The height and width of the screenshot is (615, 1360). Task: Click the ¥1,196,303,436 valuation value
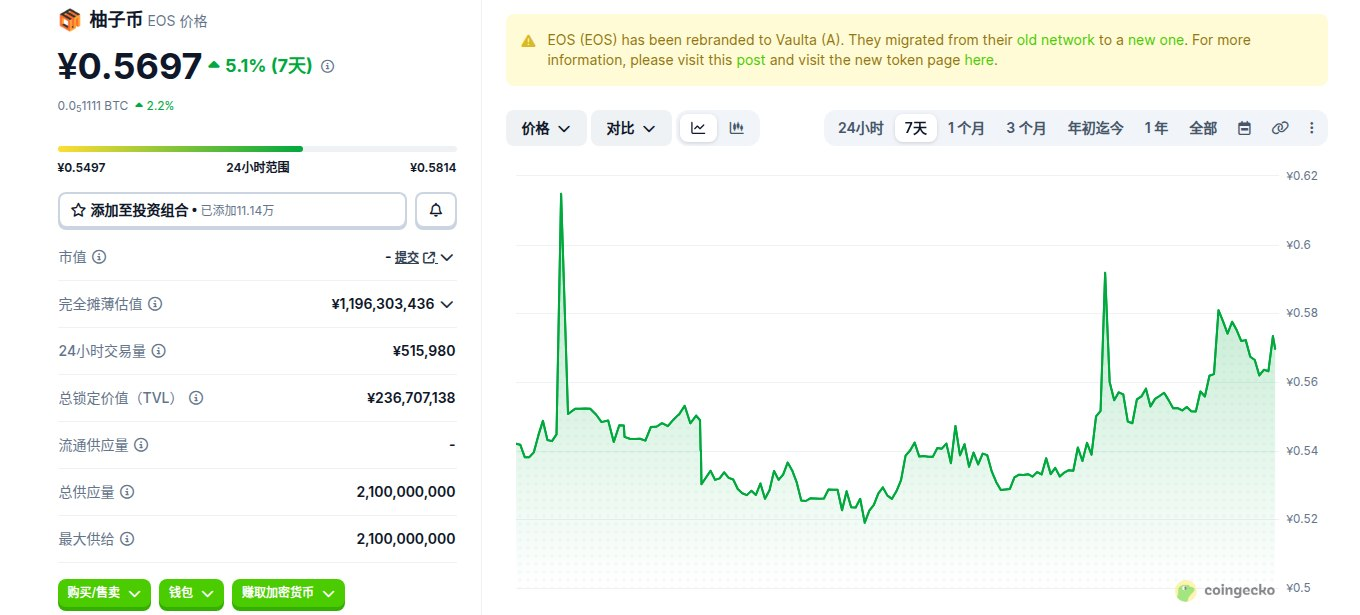pyautogui.click(x=383, y=304)
